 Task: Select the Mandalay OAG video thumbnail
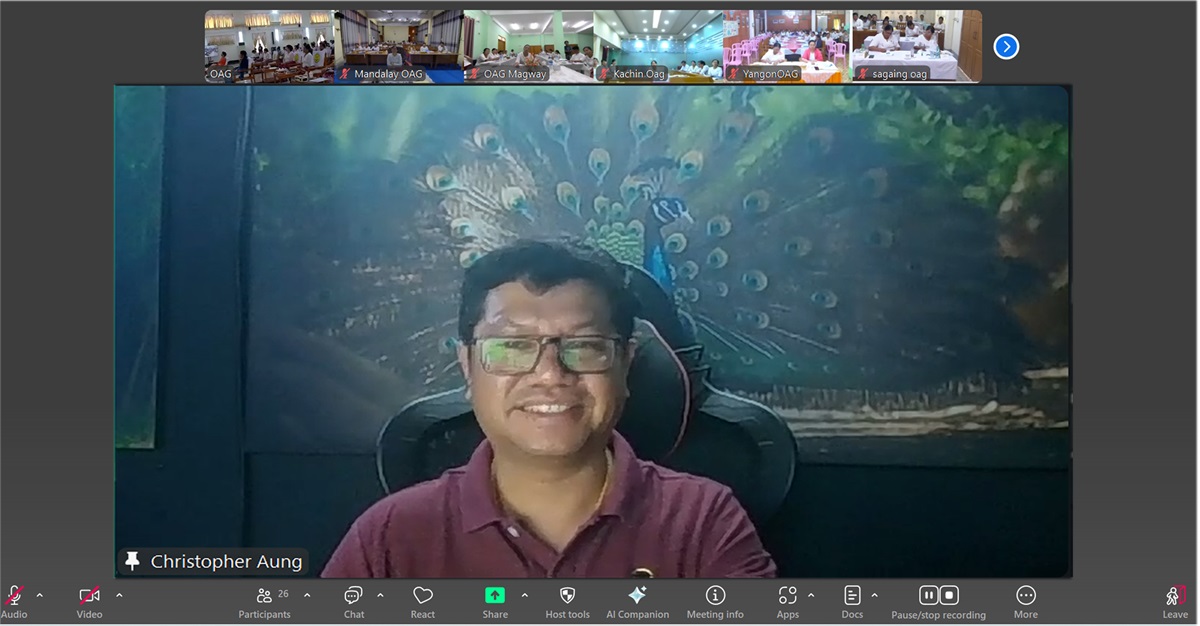pyautogui.click(x=398, y=46)
